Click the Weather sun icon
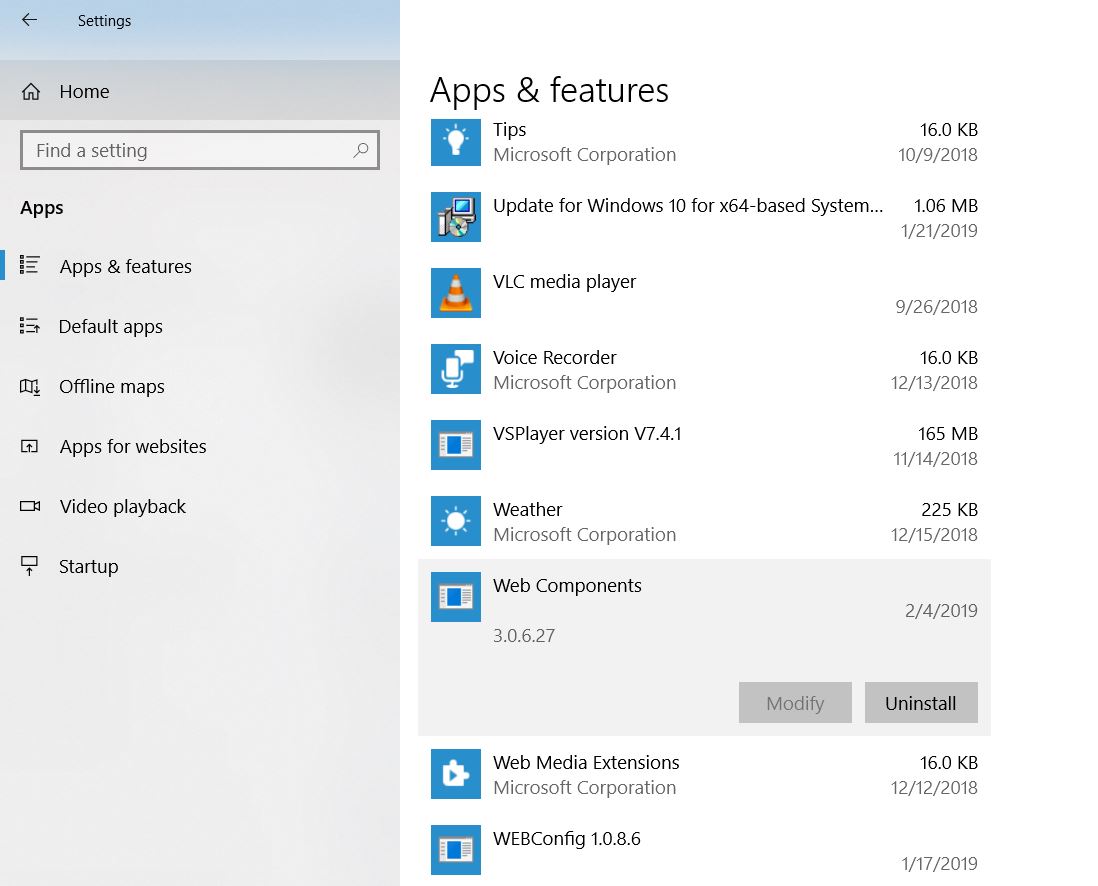Viewport: 1098px width, 886px height. 456,521
